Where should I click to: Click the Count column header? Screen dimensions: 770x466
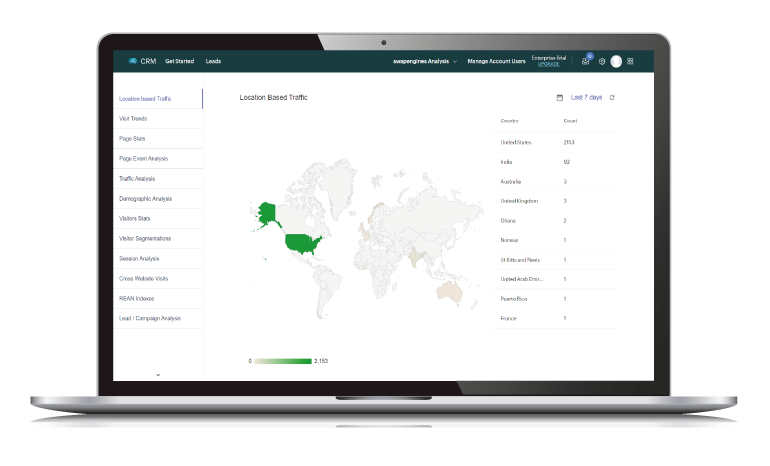click(570, 121)
